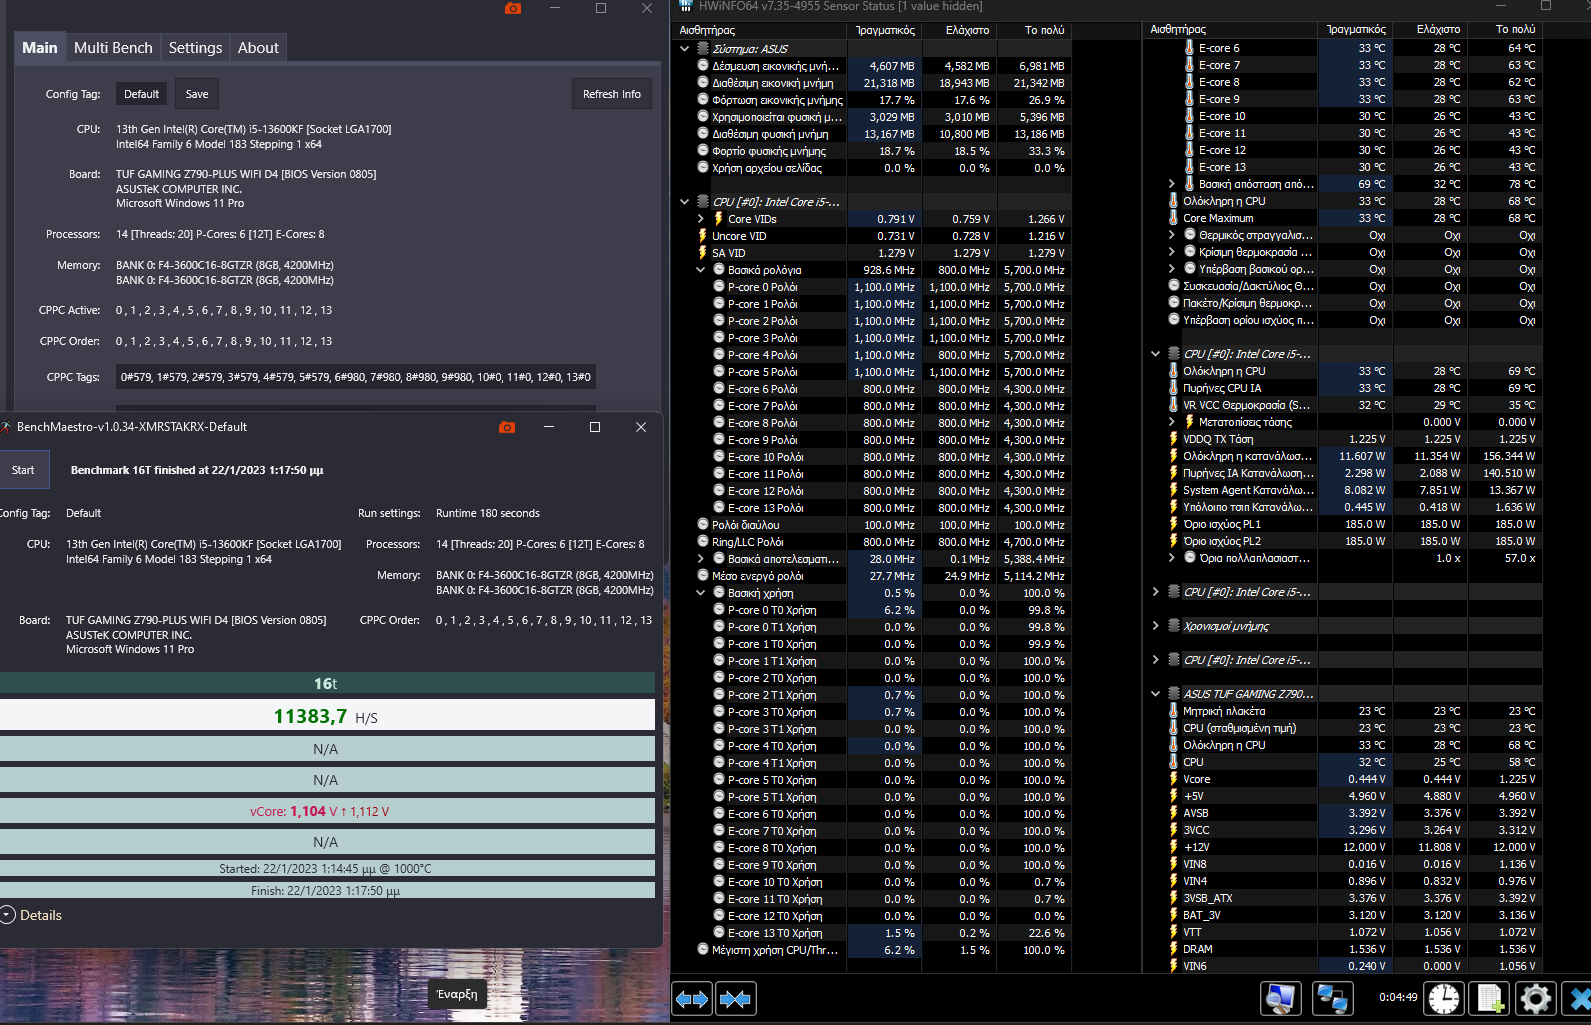
Task: Select the +12V voltage row
Action: (x=1354, y=847)
